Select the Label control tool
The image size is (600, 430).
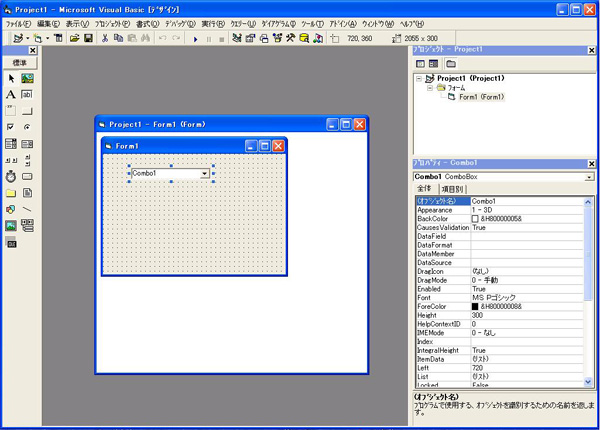[x=11, y=94]
